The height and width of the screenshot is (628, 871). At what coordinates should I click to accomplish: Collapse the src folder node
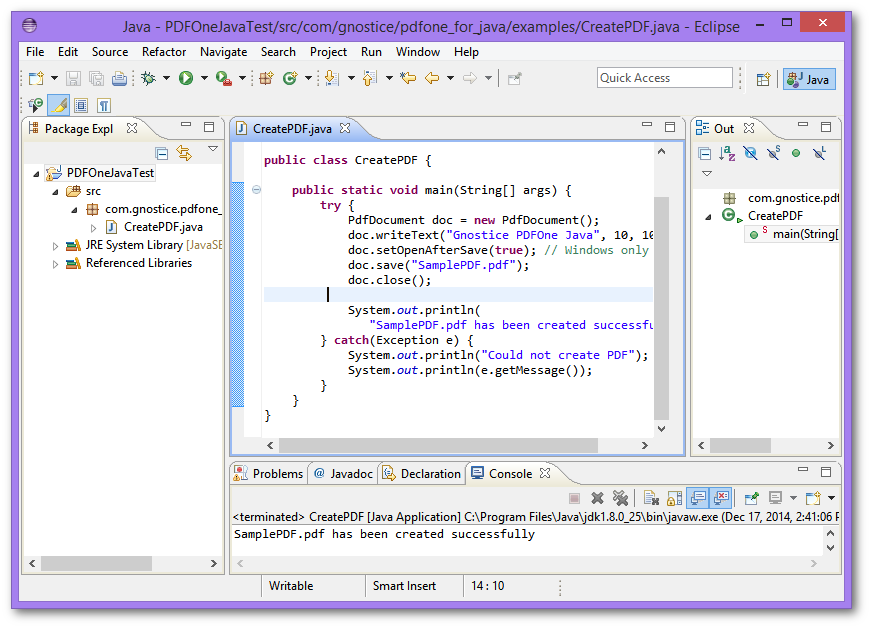[56, 192]
